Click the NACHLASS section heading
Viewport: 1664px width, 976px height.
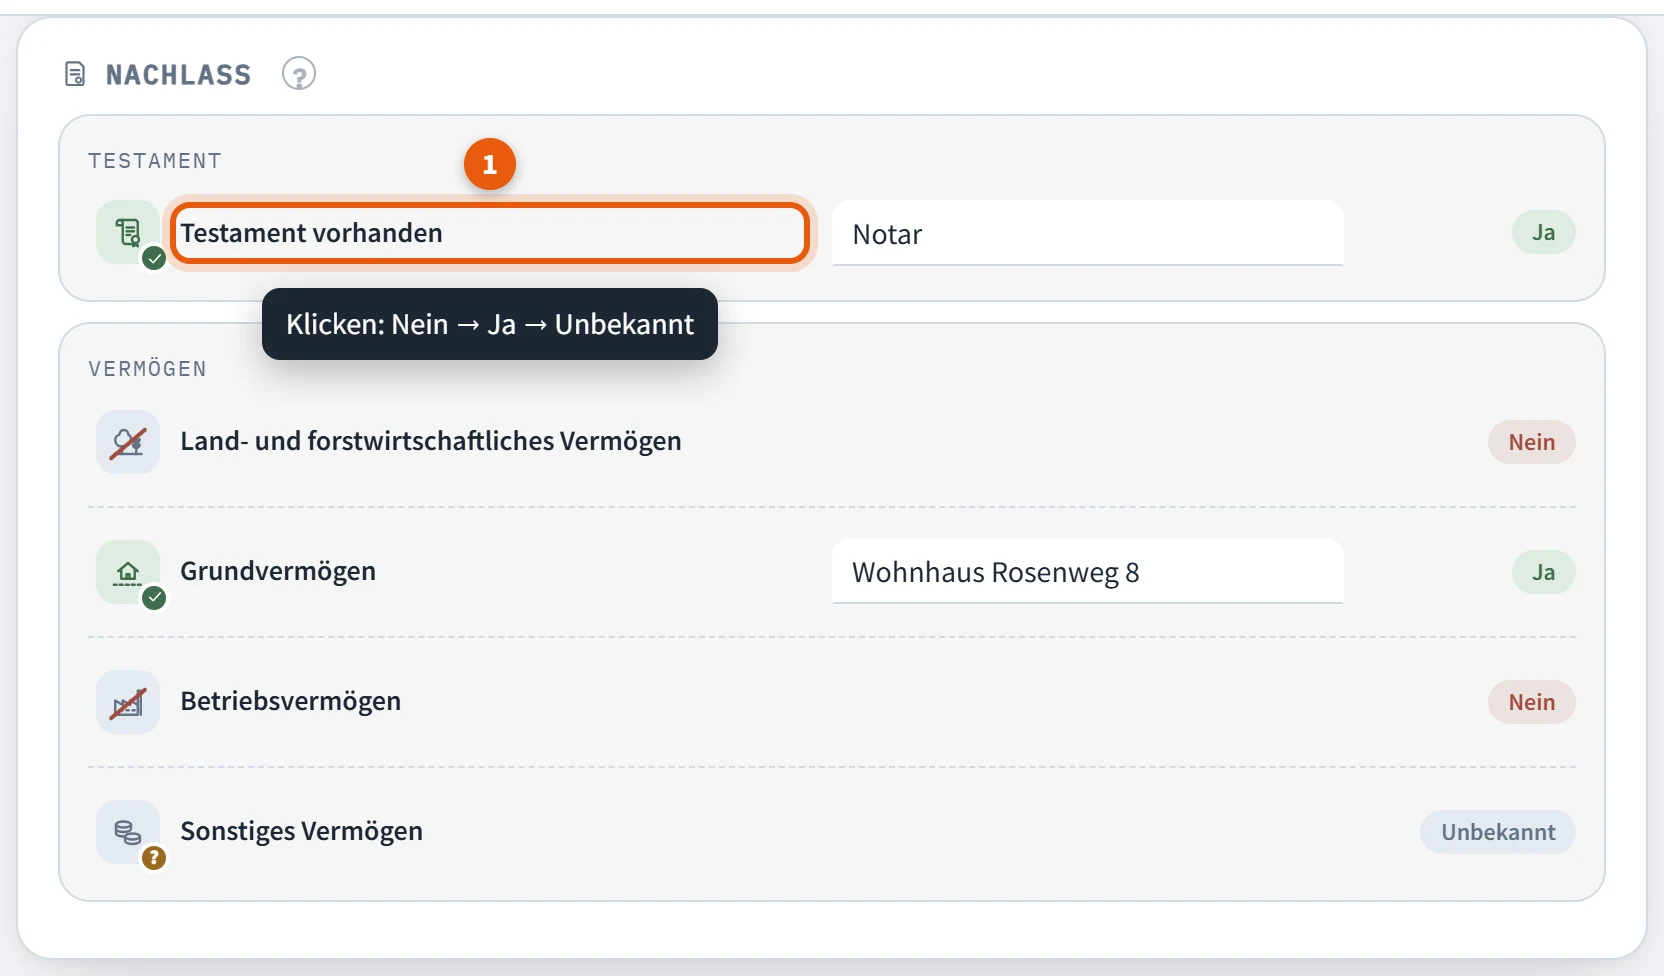179,75
